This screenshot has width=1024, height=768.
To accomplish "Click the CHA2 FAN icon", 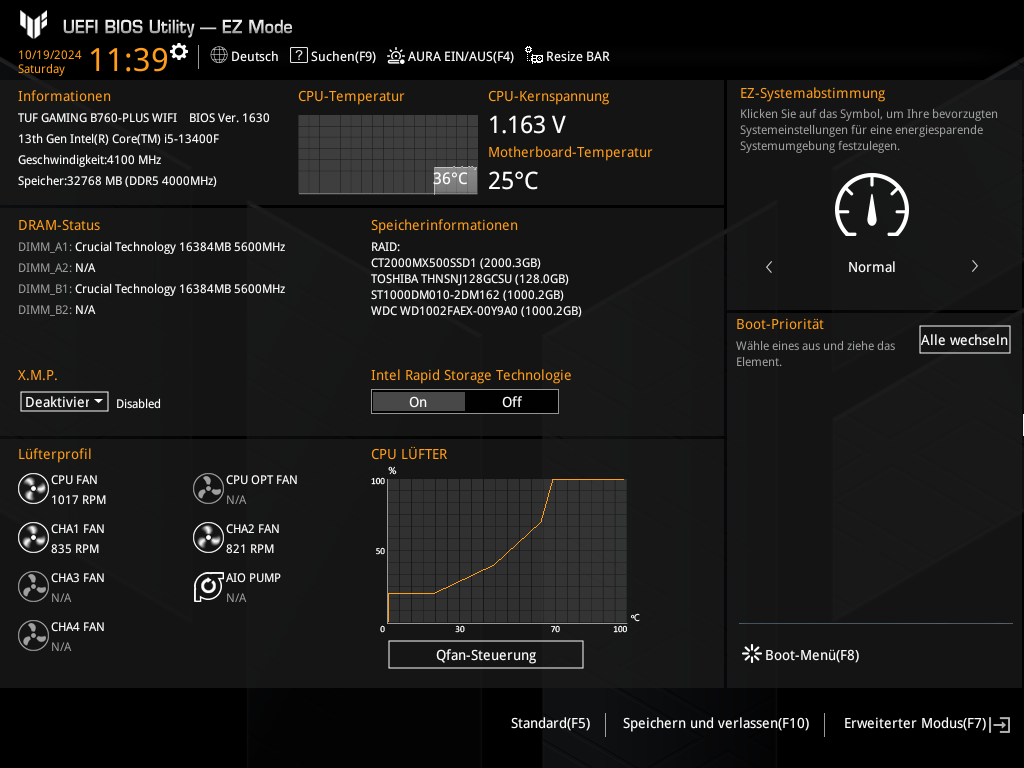I will point(208,537).
